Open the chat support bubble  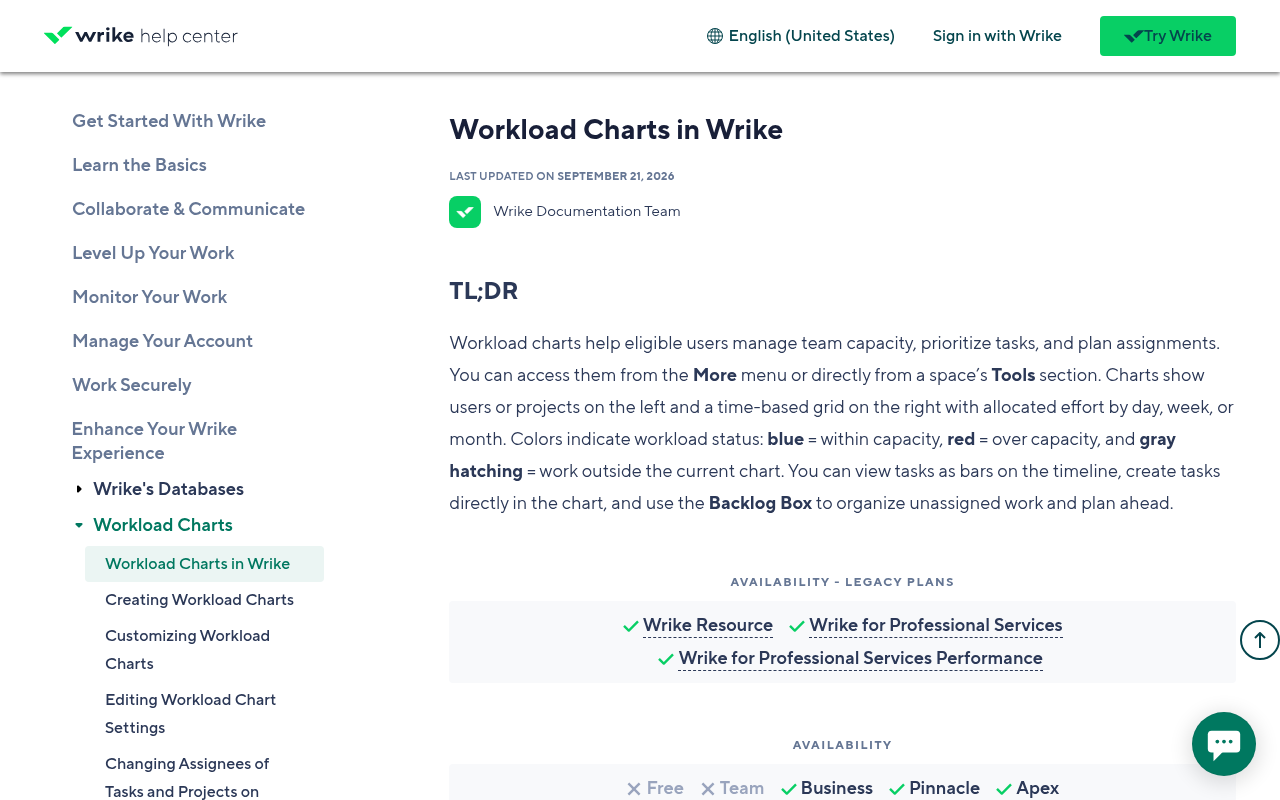tap(1224, 744)
